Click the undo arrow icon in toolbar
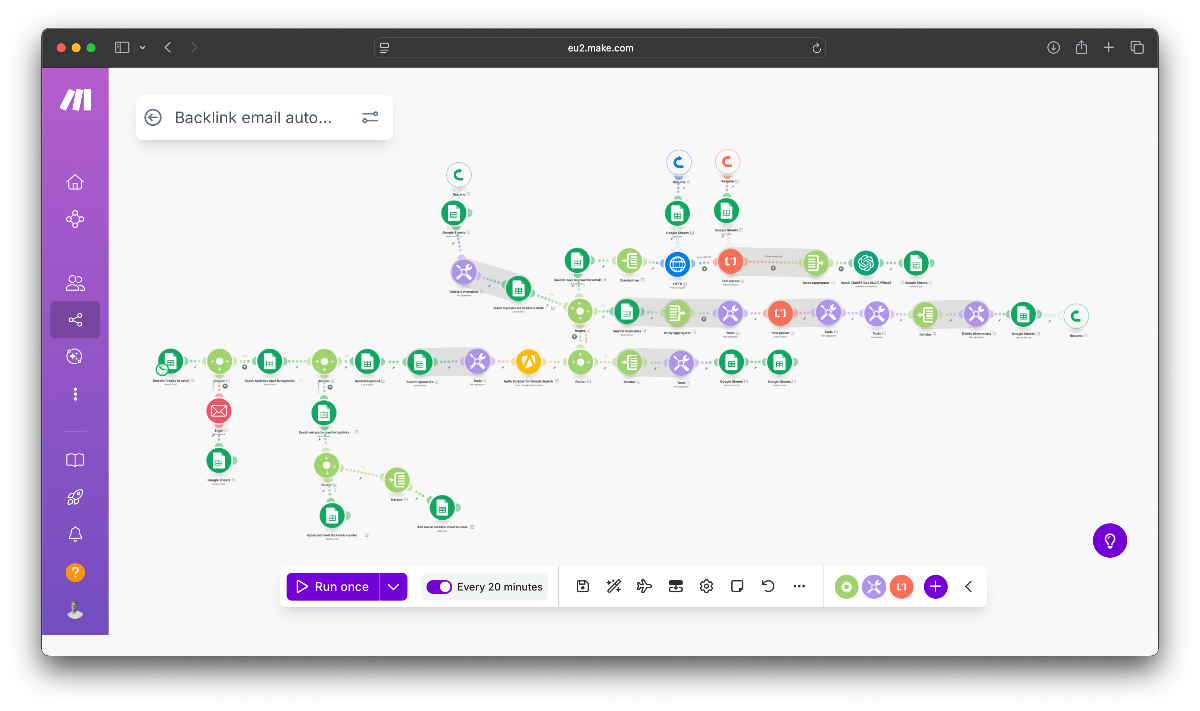 pos(768,587)
